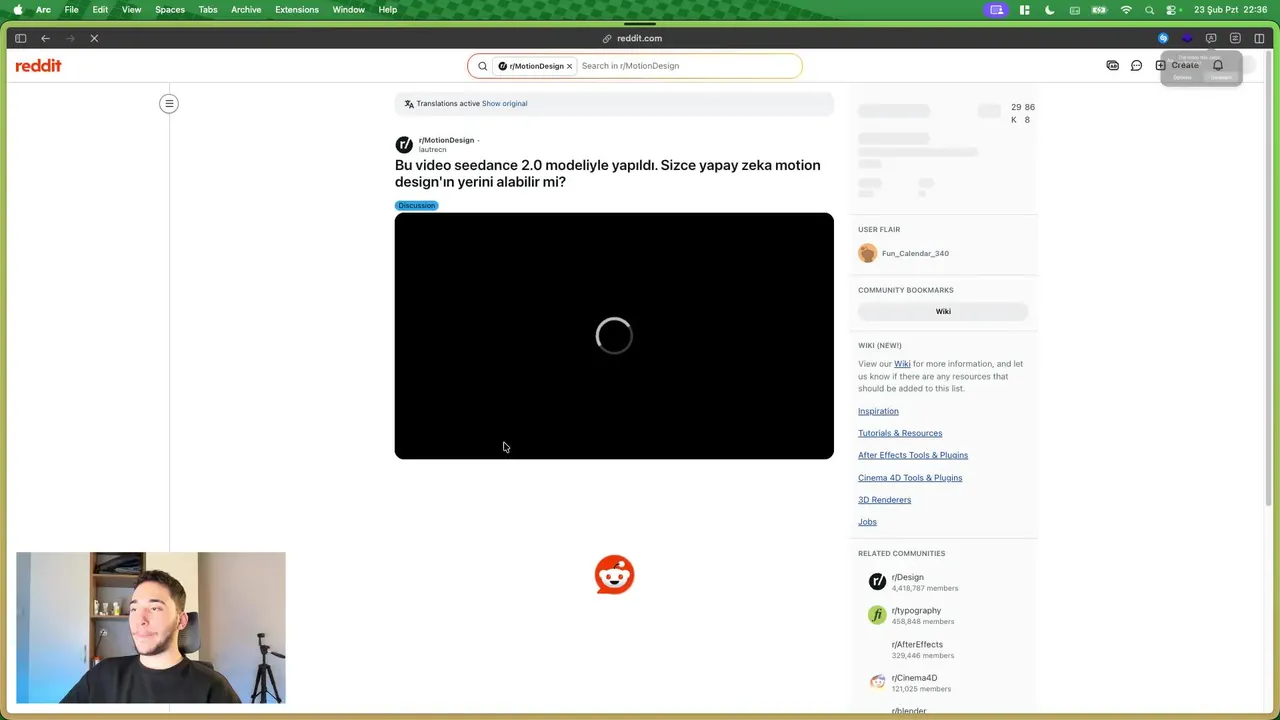Viewport: 1280px width, 720px height.
Task: Open Tutorials & Resources link
Action: click(900, 433)
